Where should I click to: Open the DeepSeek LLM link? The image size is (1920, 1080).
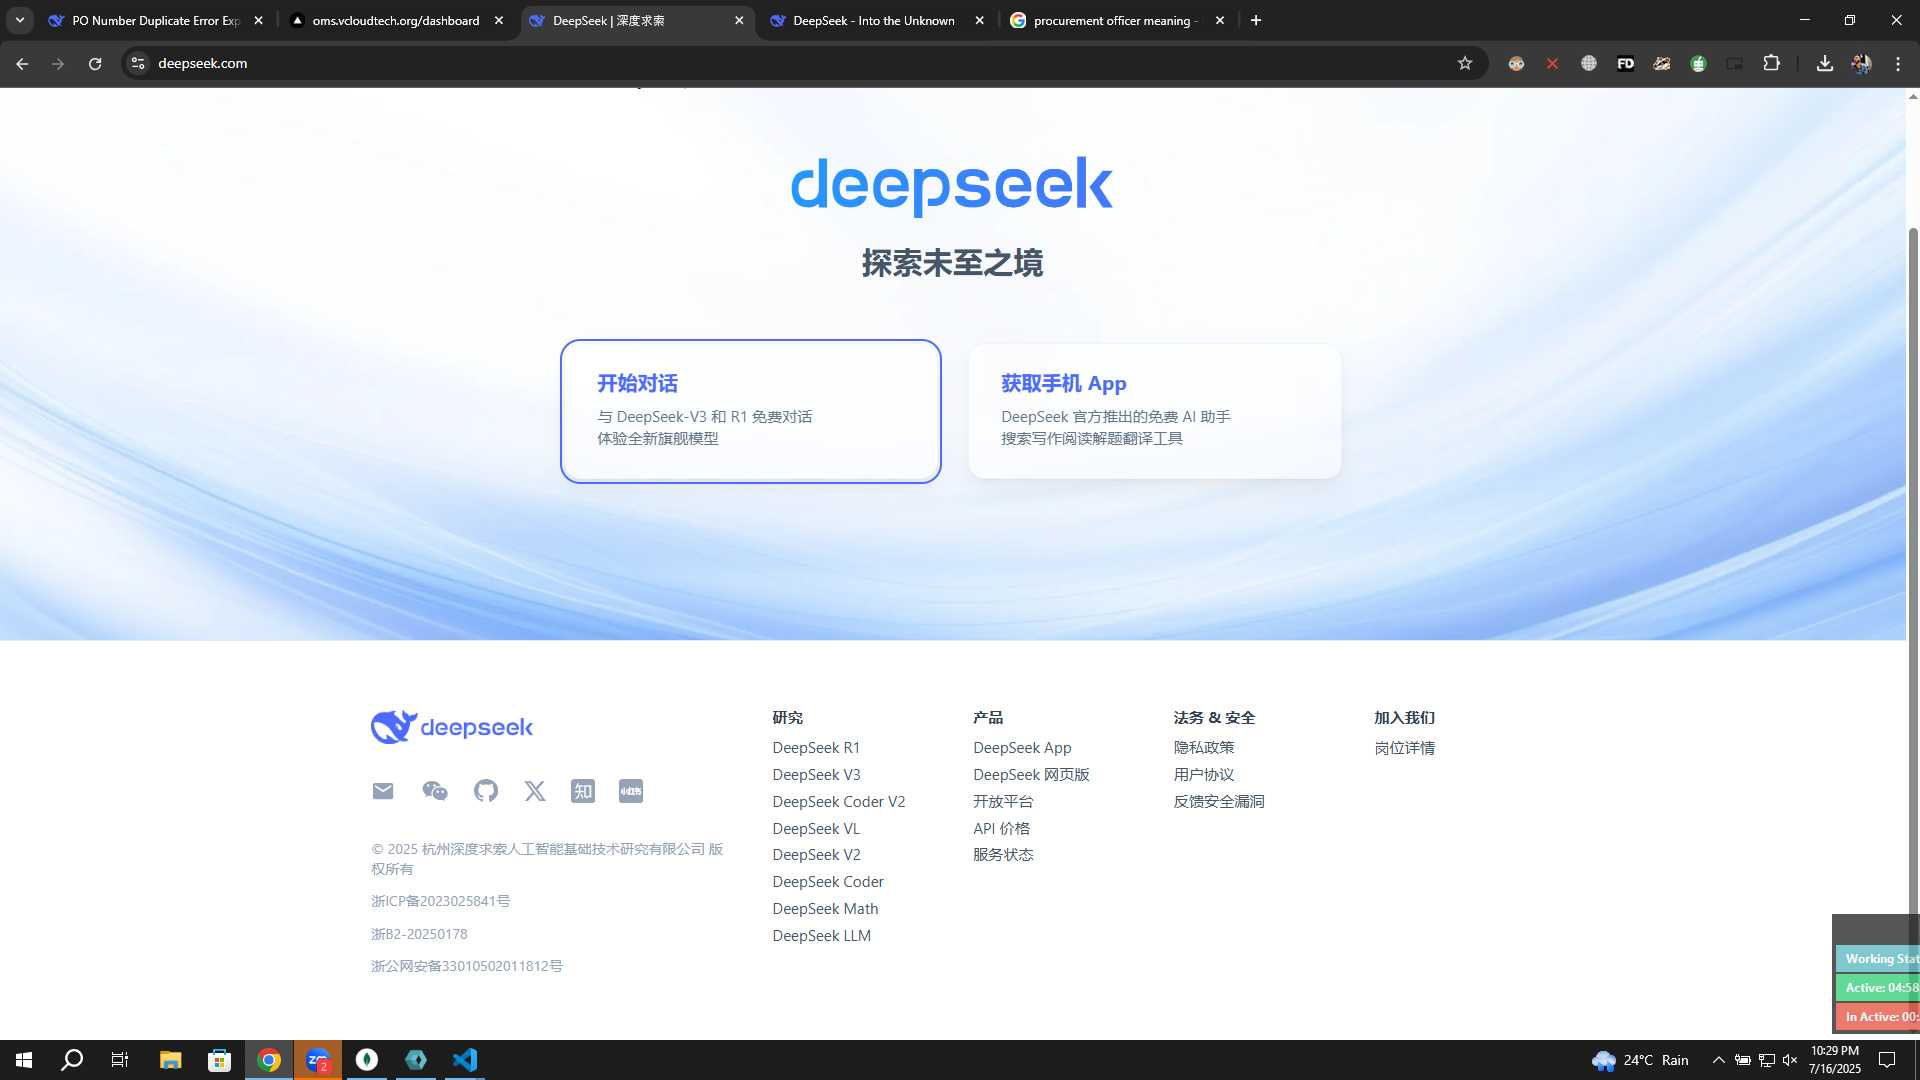pyautogui.click(x=821, y=936)
